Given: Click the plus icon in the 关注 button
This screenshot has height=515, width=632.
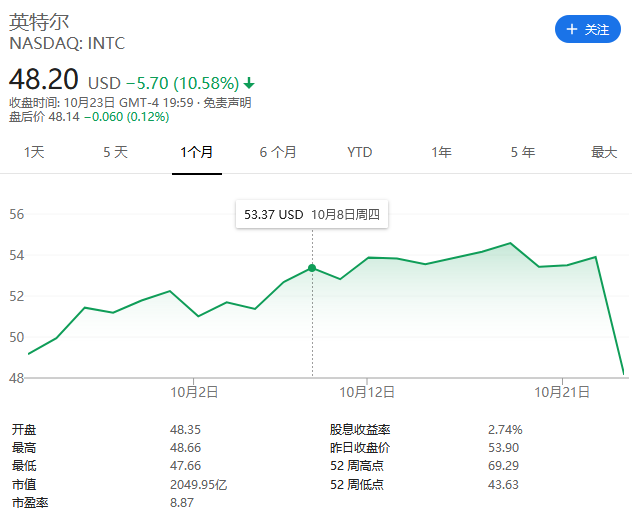Looking at the screenshot, I should (x=572, y=29).
